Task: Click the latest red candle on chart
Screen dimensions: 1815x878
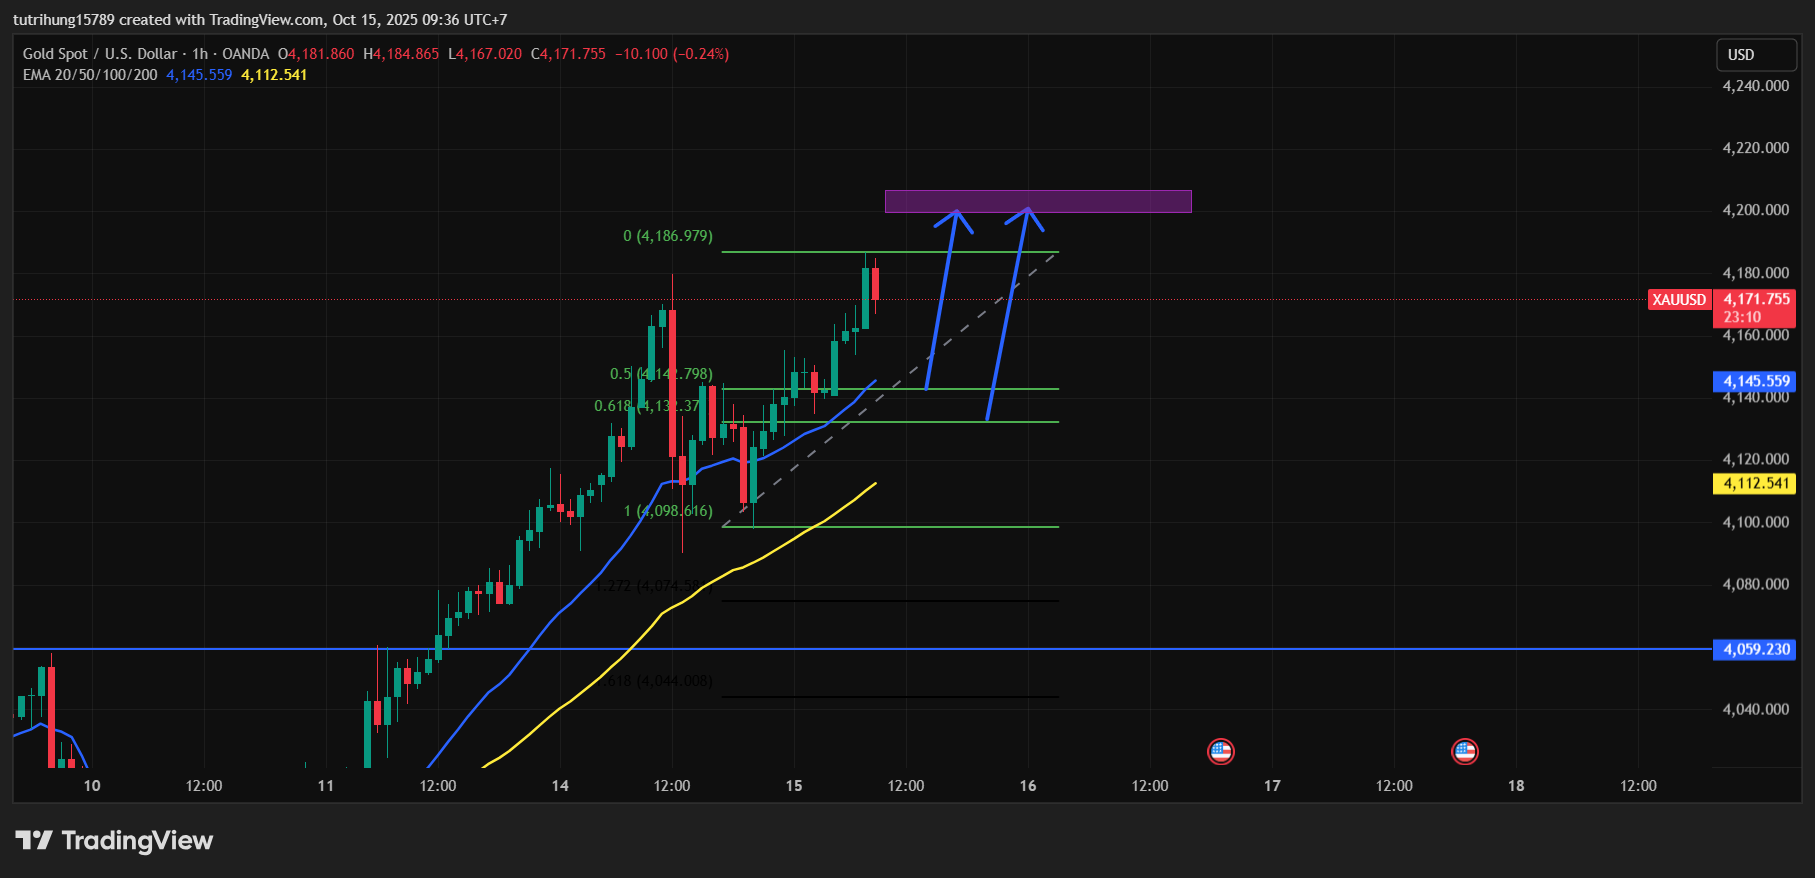Action: tap(875, 284)
